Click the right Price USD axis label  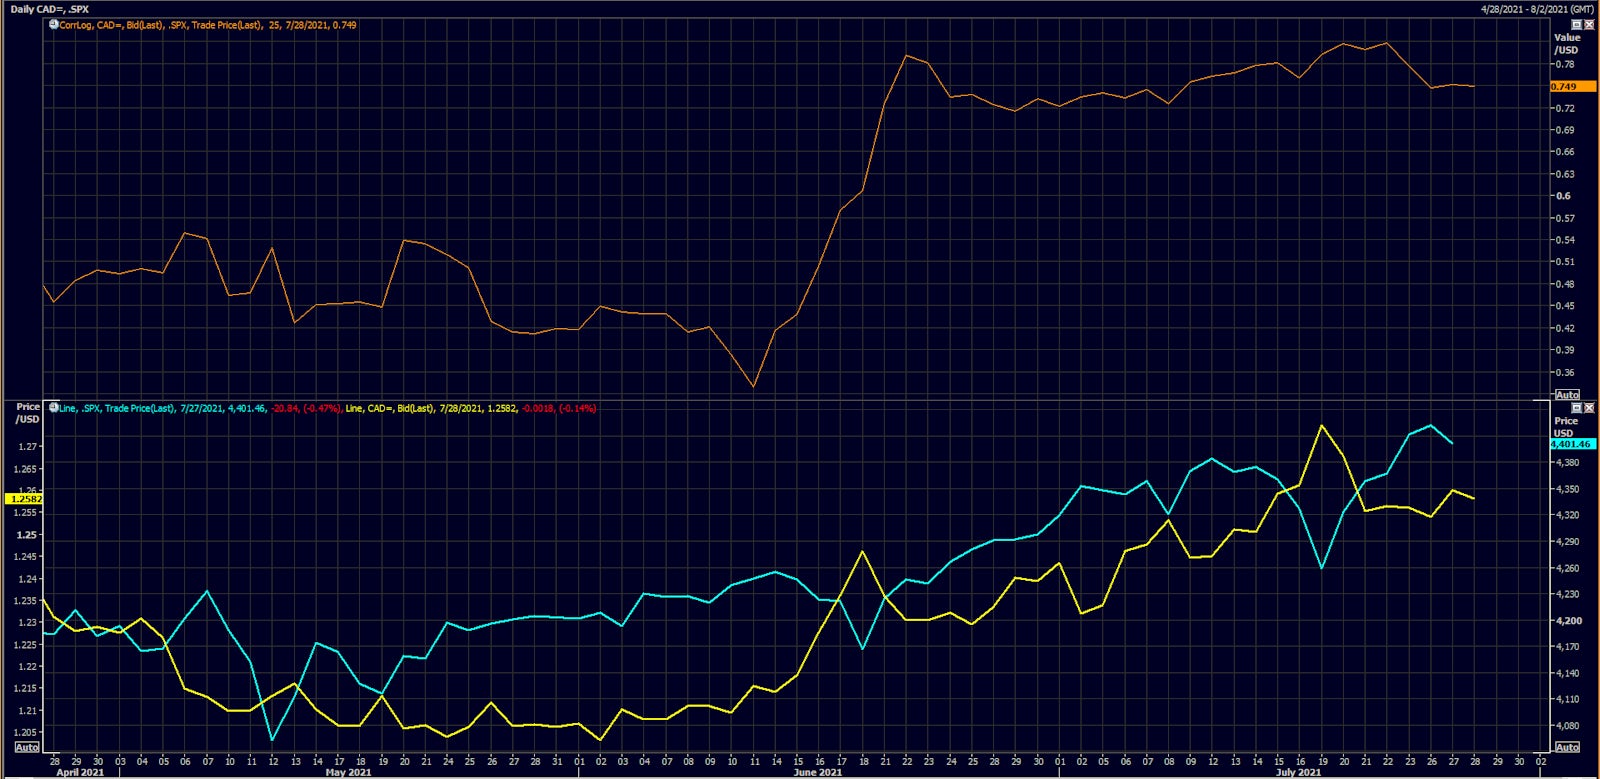click(x=1565, y=427)
